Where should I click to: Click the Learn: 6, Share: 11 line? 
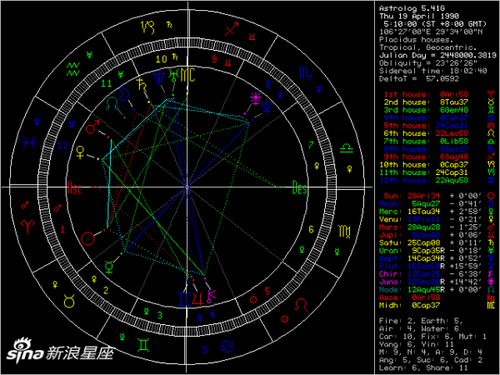pos(423,368)
